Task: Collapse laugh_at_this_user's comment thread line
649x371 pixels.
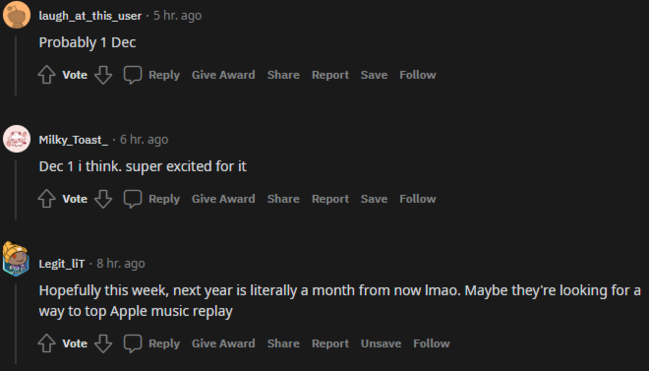Action: [16, 66]
